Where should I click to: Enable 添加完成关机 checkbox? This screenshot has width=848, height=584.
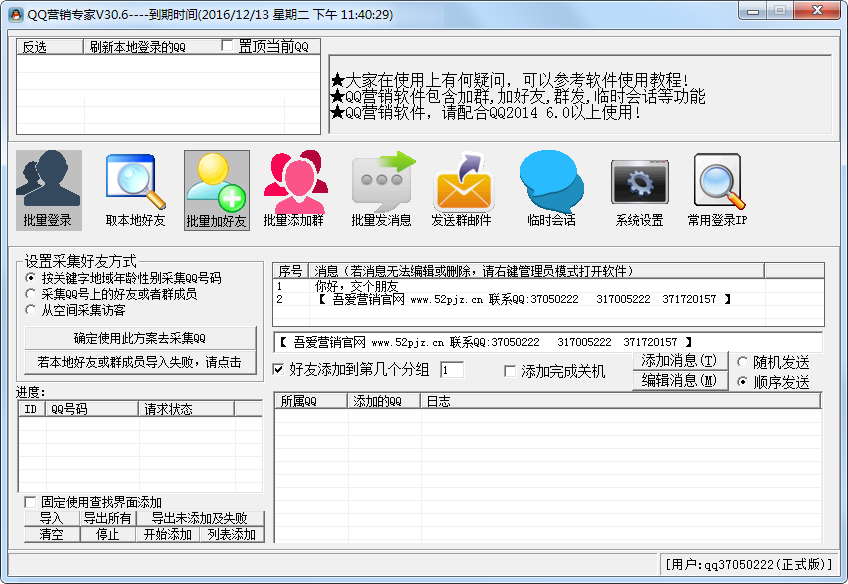510,371
